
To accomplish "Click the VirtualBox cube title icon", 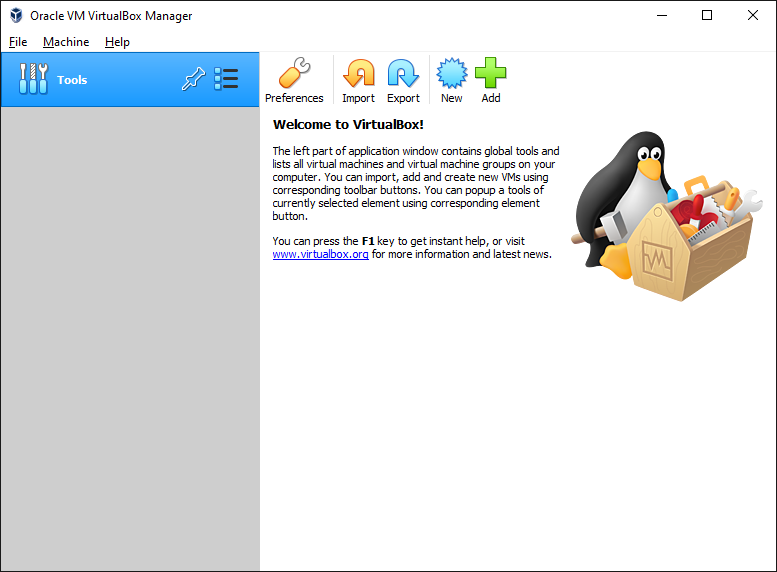I will [x=16, y=15].
